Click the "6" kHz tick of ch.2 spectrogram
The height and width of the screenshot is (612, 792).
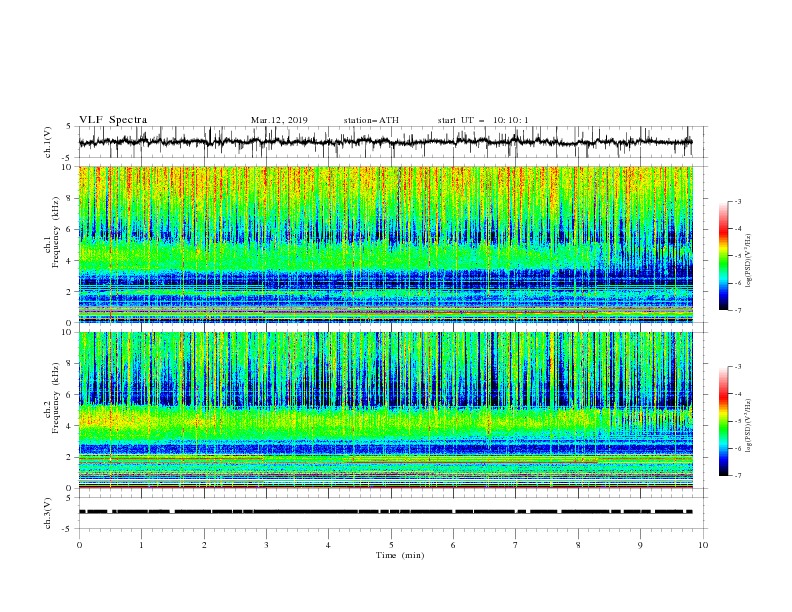pos(70,394)
